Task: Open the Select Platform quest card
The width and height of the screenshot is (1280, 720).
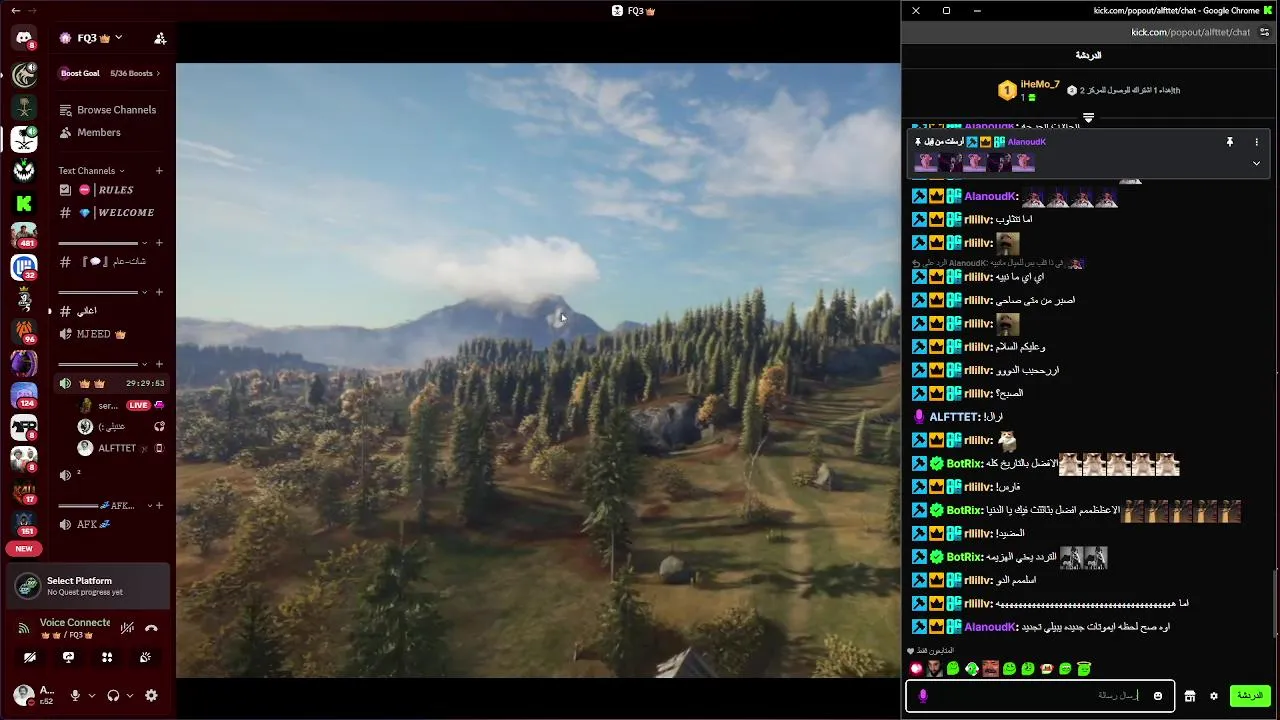Action: [x=90, y=586]
